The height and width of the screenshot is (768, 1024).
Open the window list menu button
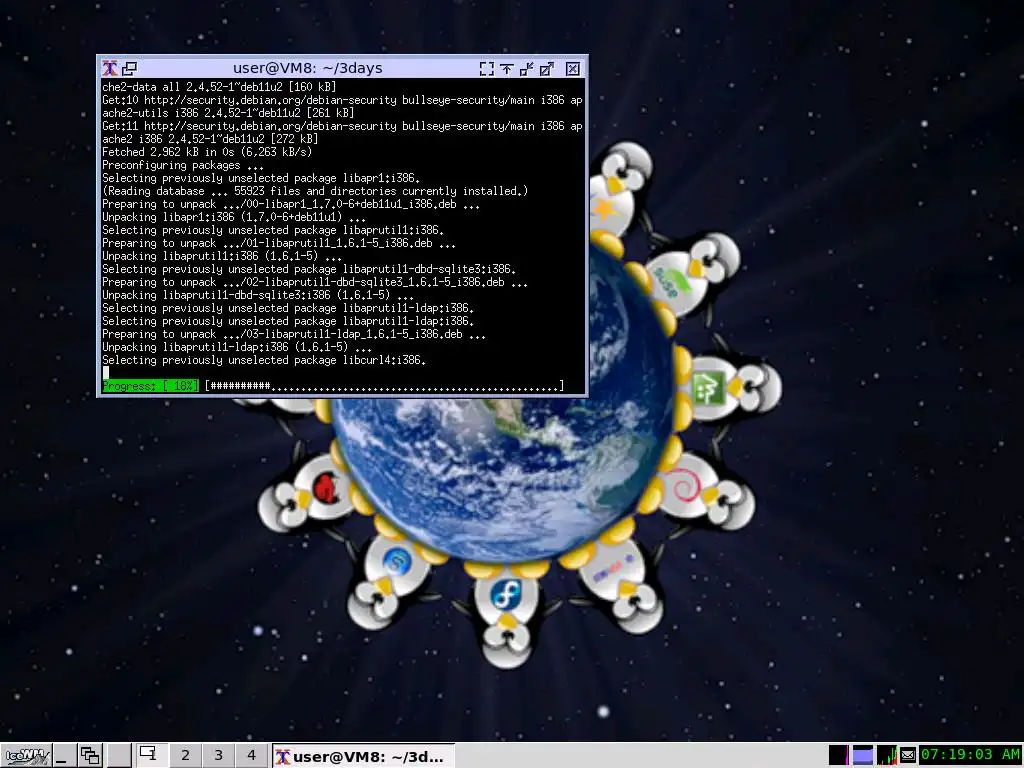89,756
